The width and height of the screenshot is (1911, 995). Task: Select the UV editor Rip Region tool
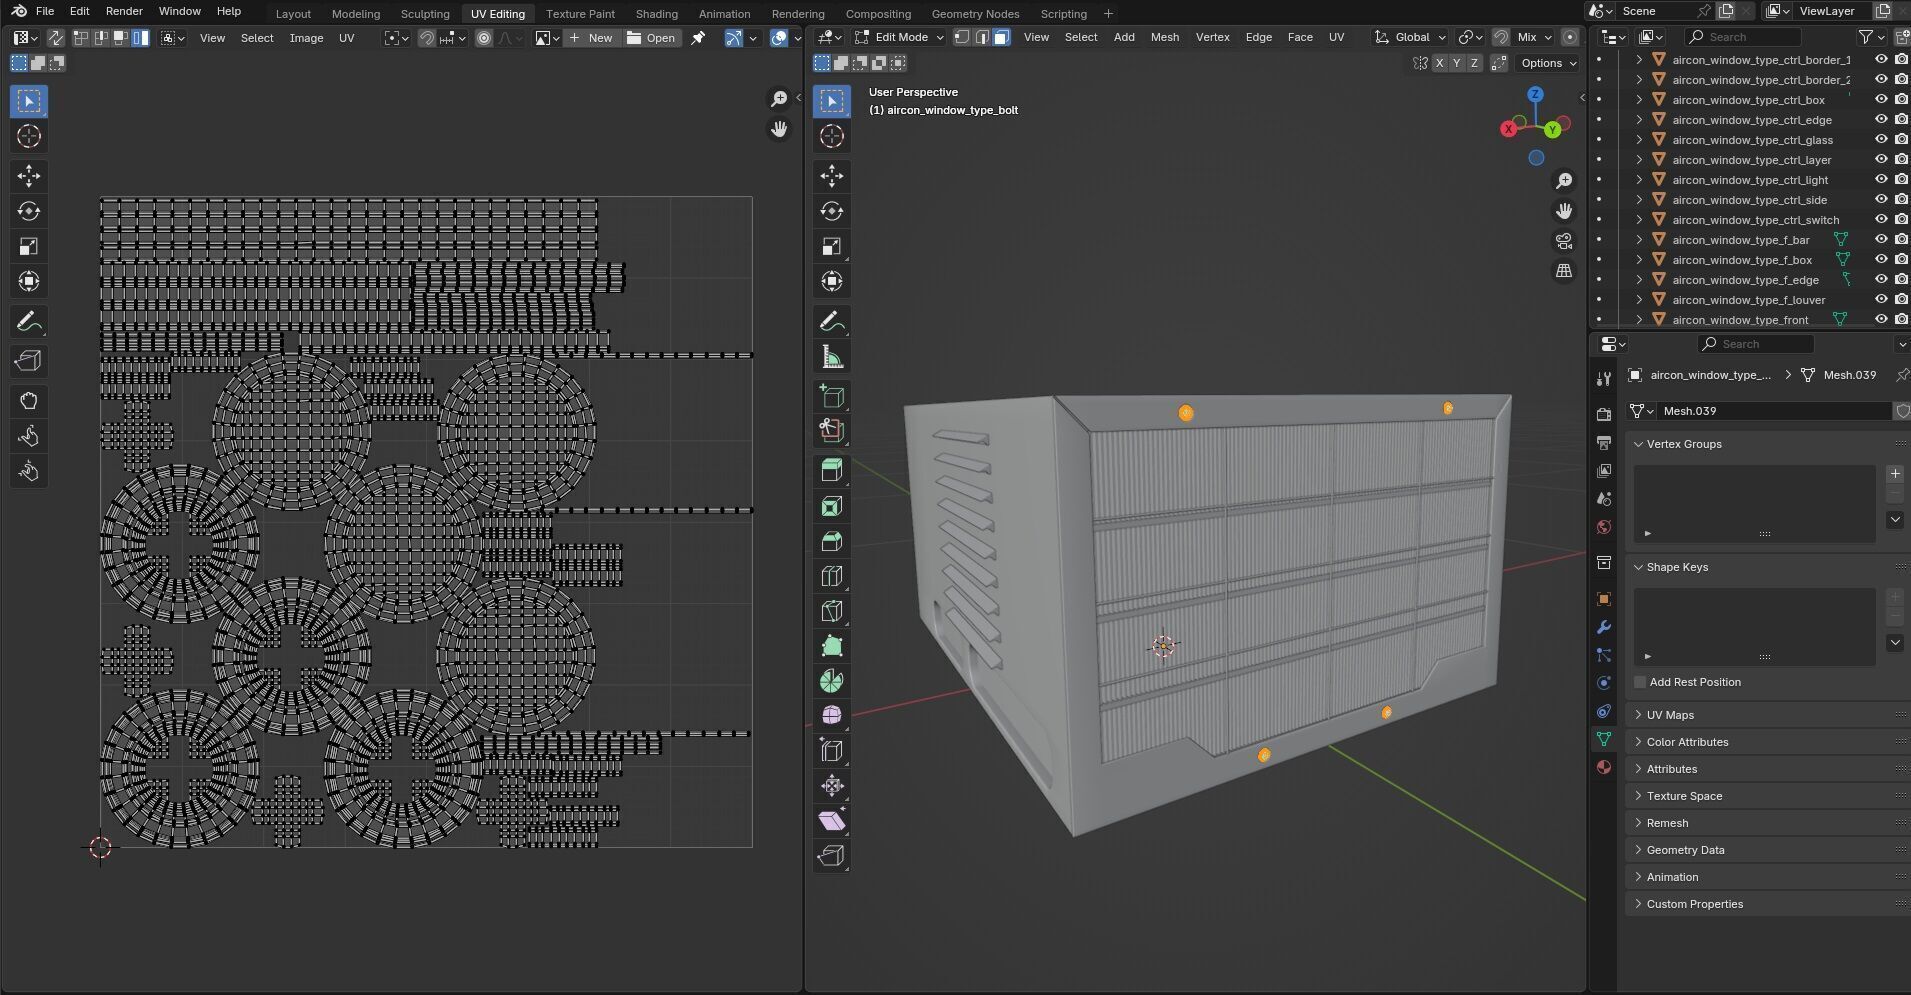pos(29,361)
